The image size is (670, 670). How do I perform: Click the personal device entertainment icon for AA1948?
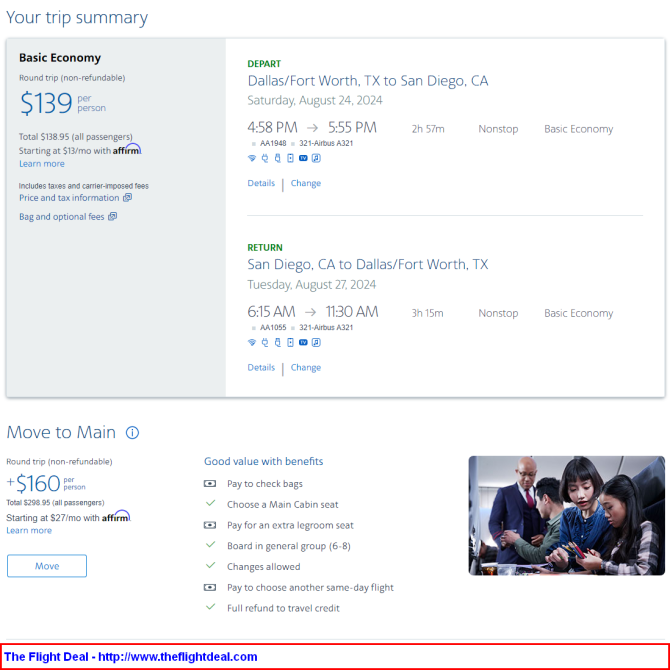290,158
